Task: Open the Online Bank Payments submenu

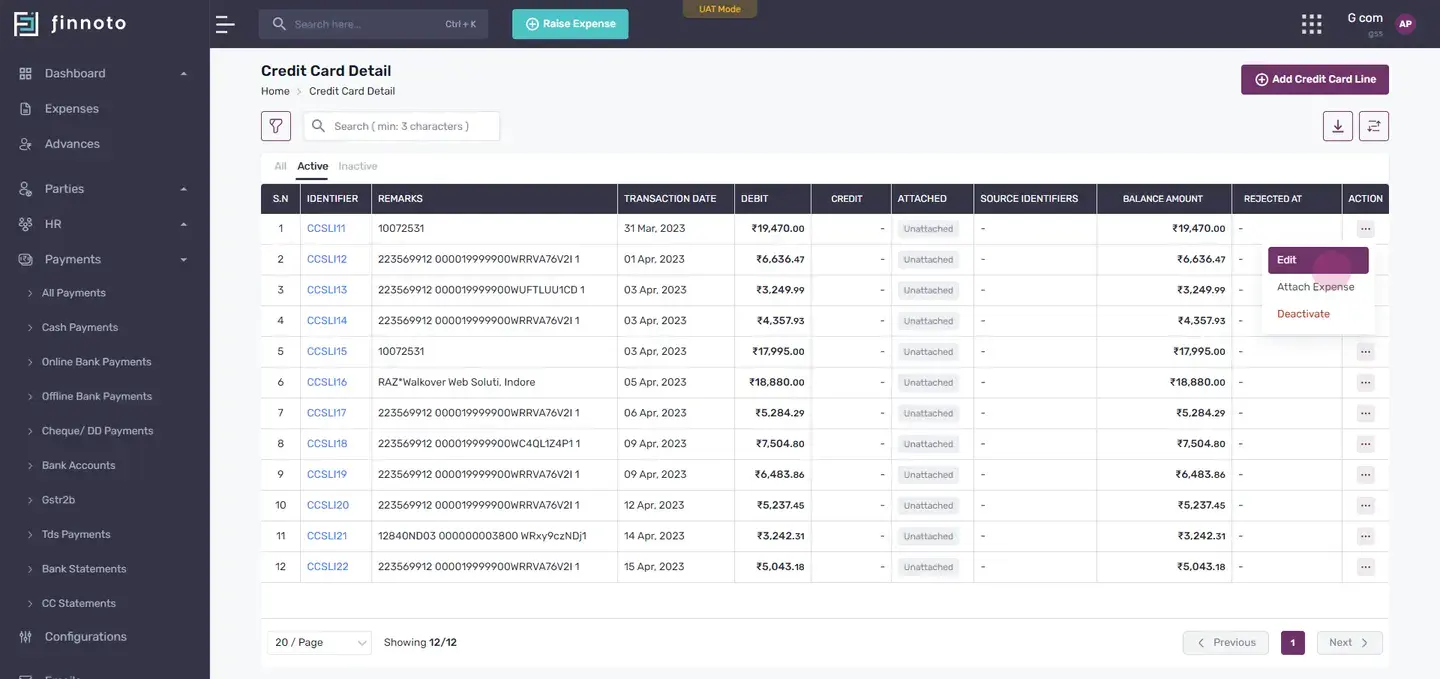Action: click(96, 362)
